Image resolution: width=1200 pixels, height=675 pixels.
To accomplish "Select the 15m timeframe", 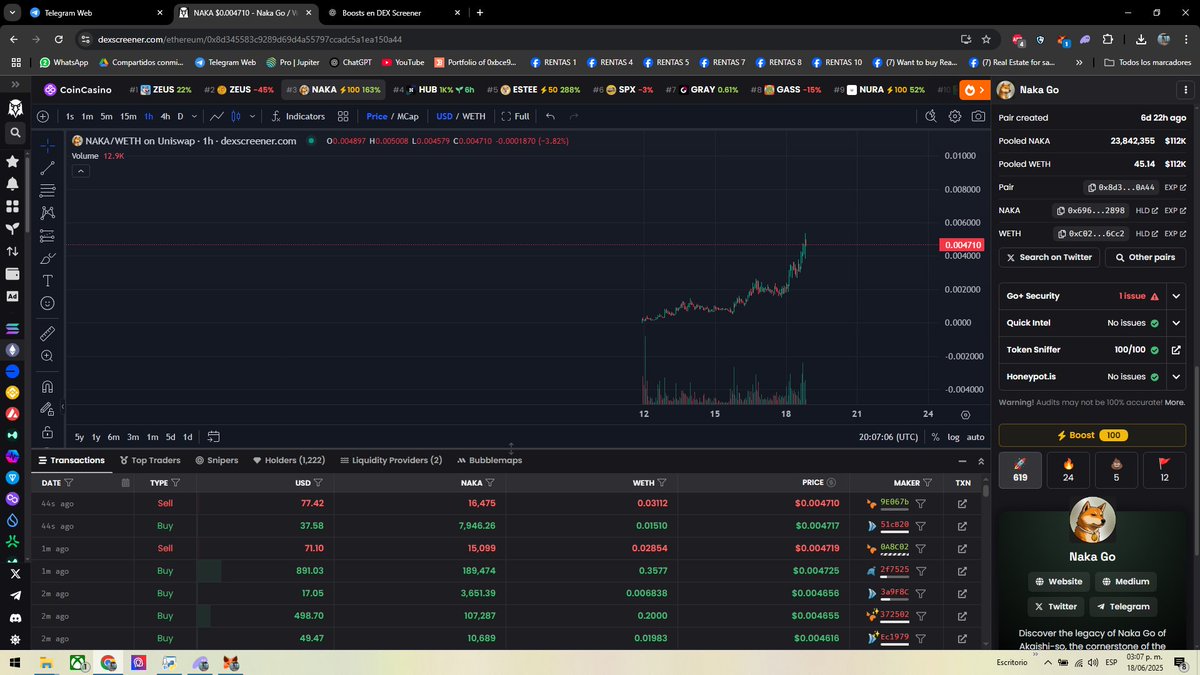I will coord(128,116).
